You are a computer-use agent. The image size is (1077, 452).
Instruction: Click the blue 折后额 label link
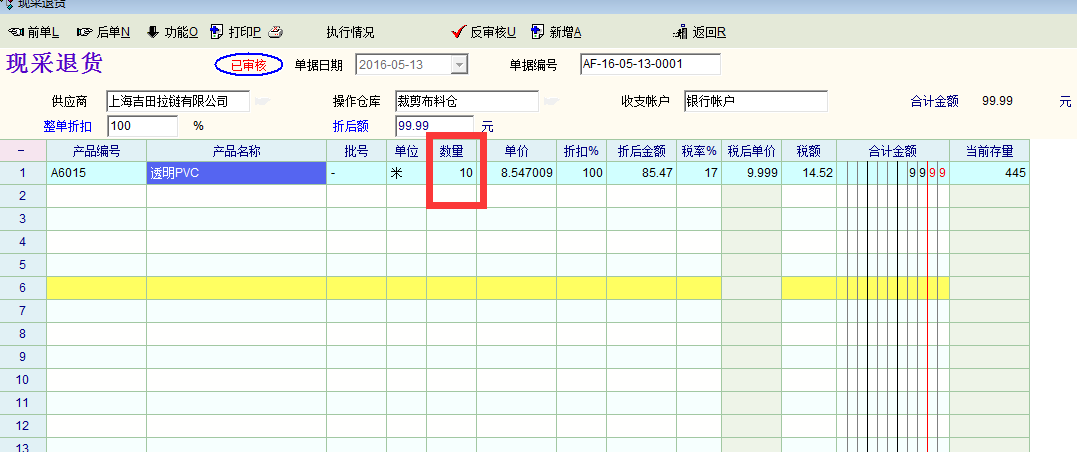tap(350, 126)
